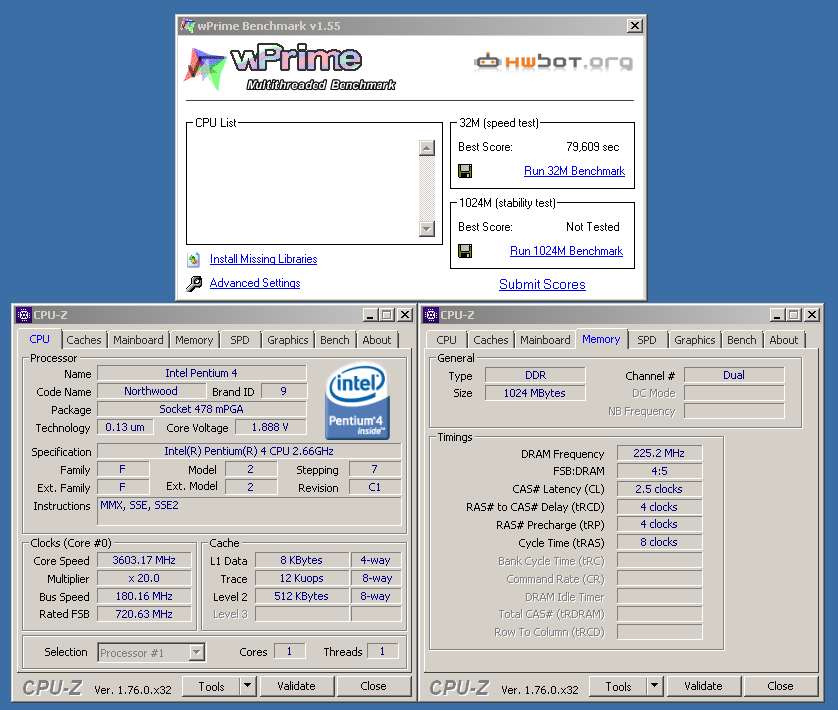The image size is (838, 710).
Task: Click the Channel # Dual value
Action: click(x=734, y=375)
